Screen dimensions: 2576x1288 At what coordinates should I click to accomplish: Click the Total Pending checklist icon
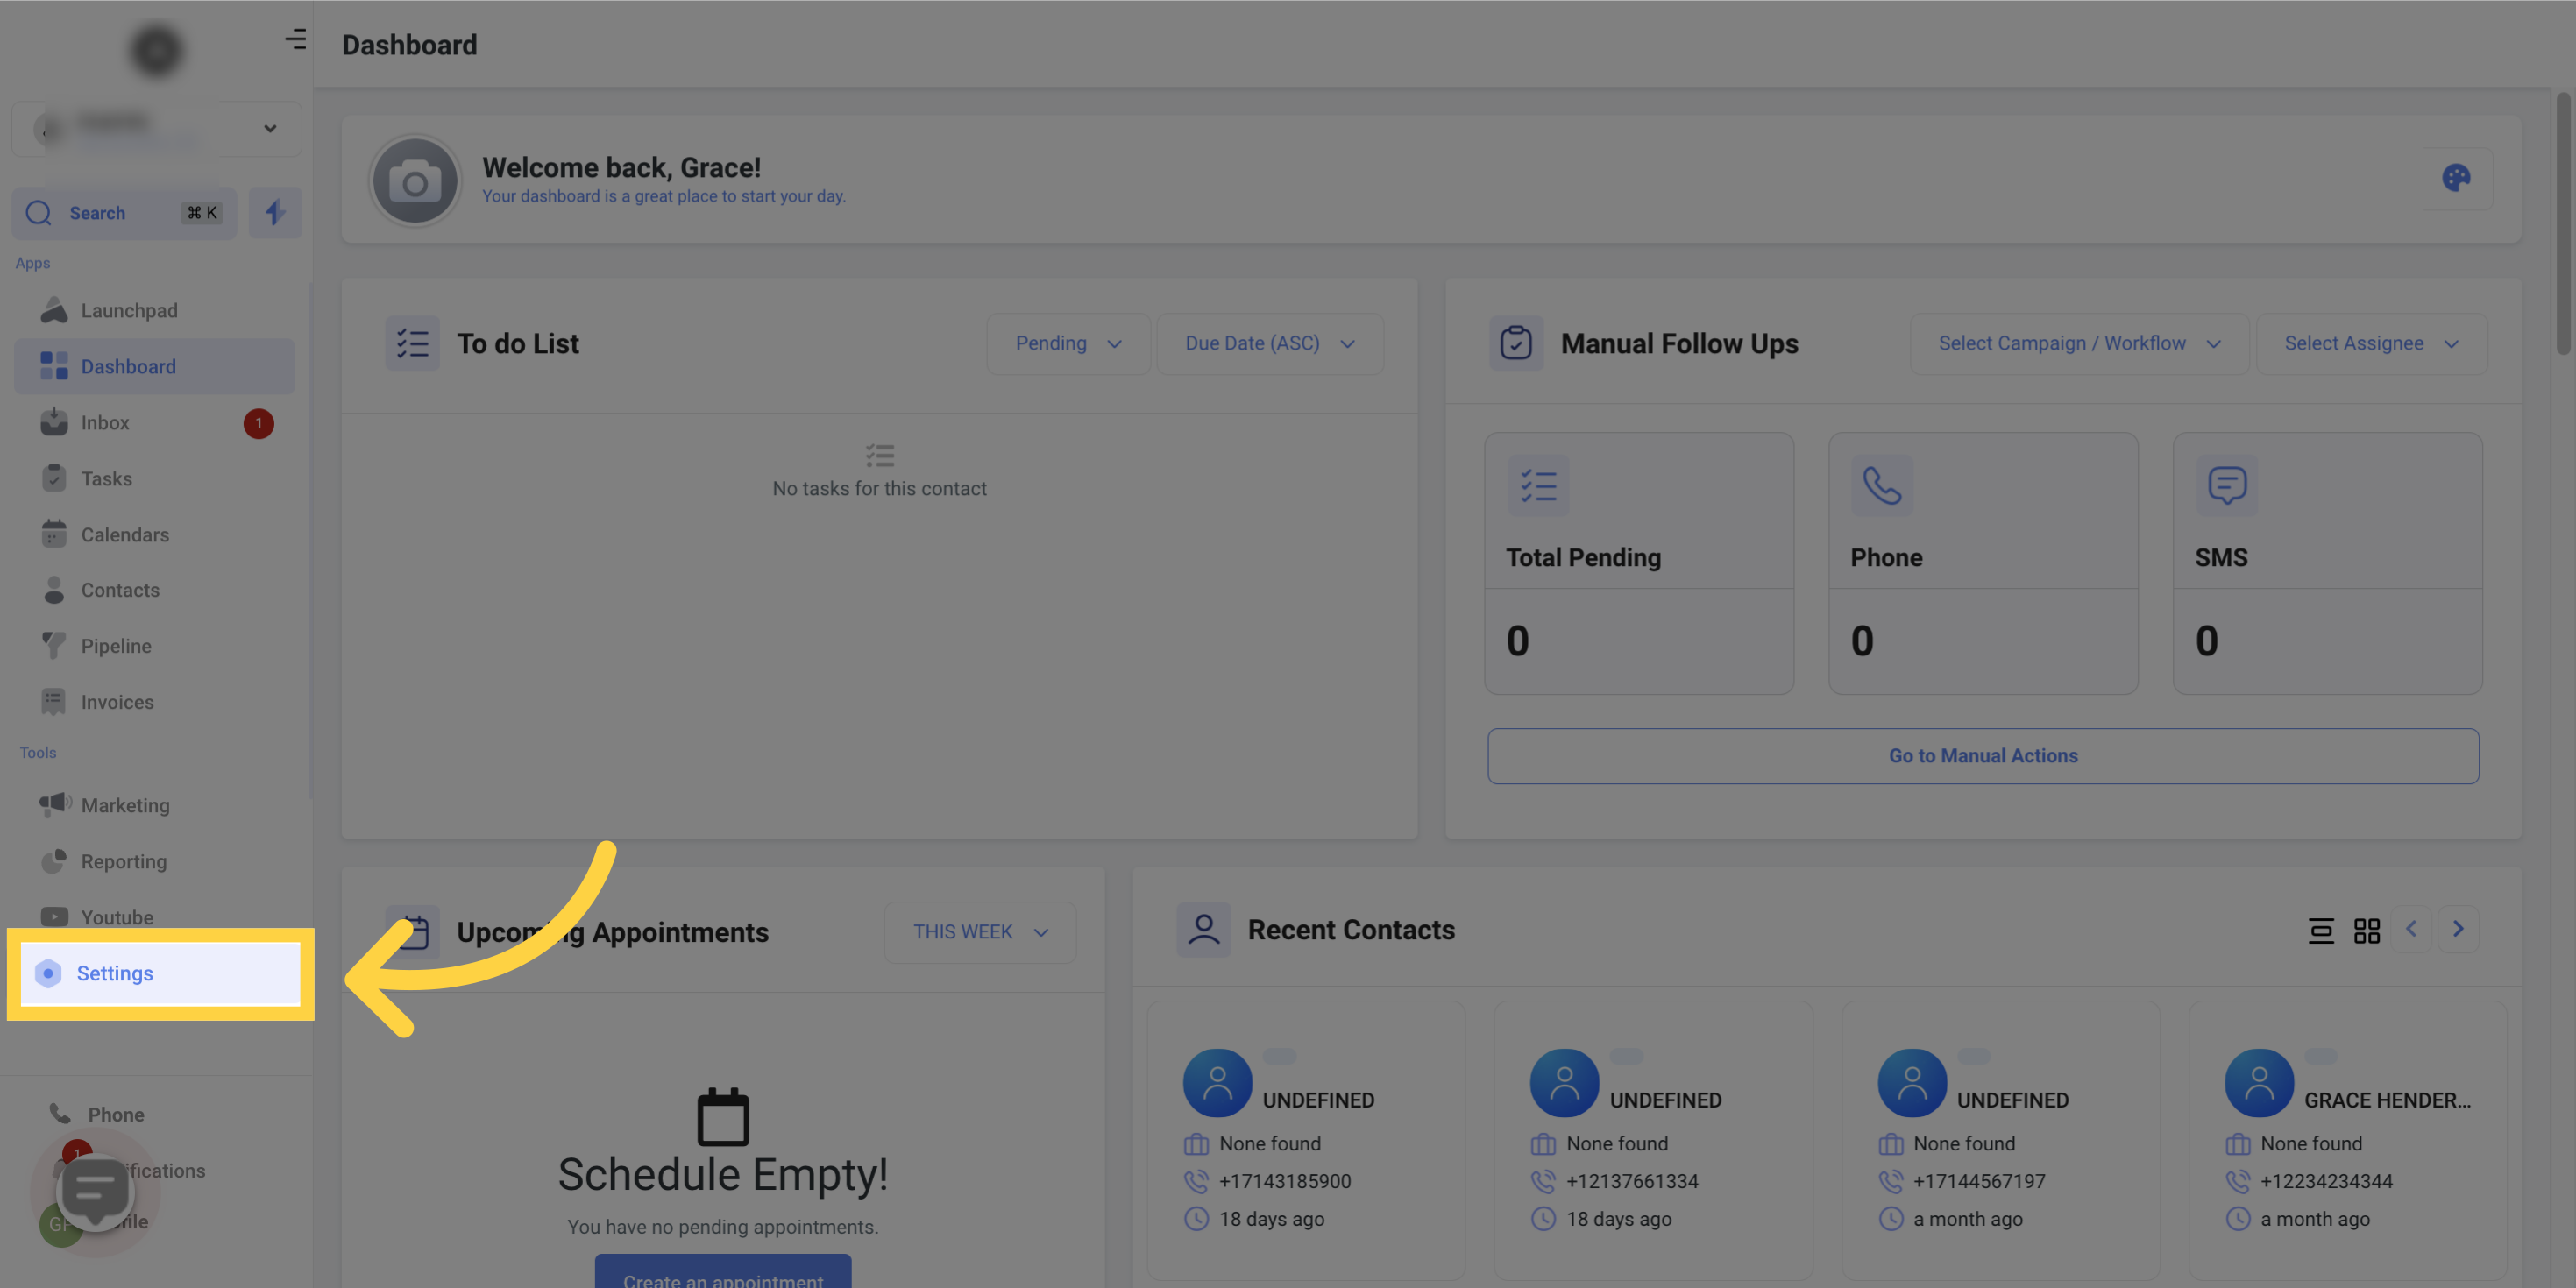point(1538,486)
